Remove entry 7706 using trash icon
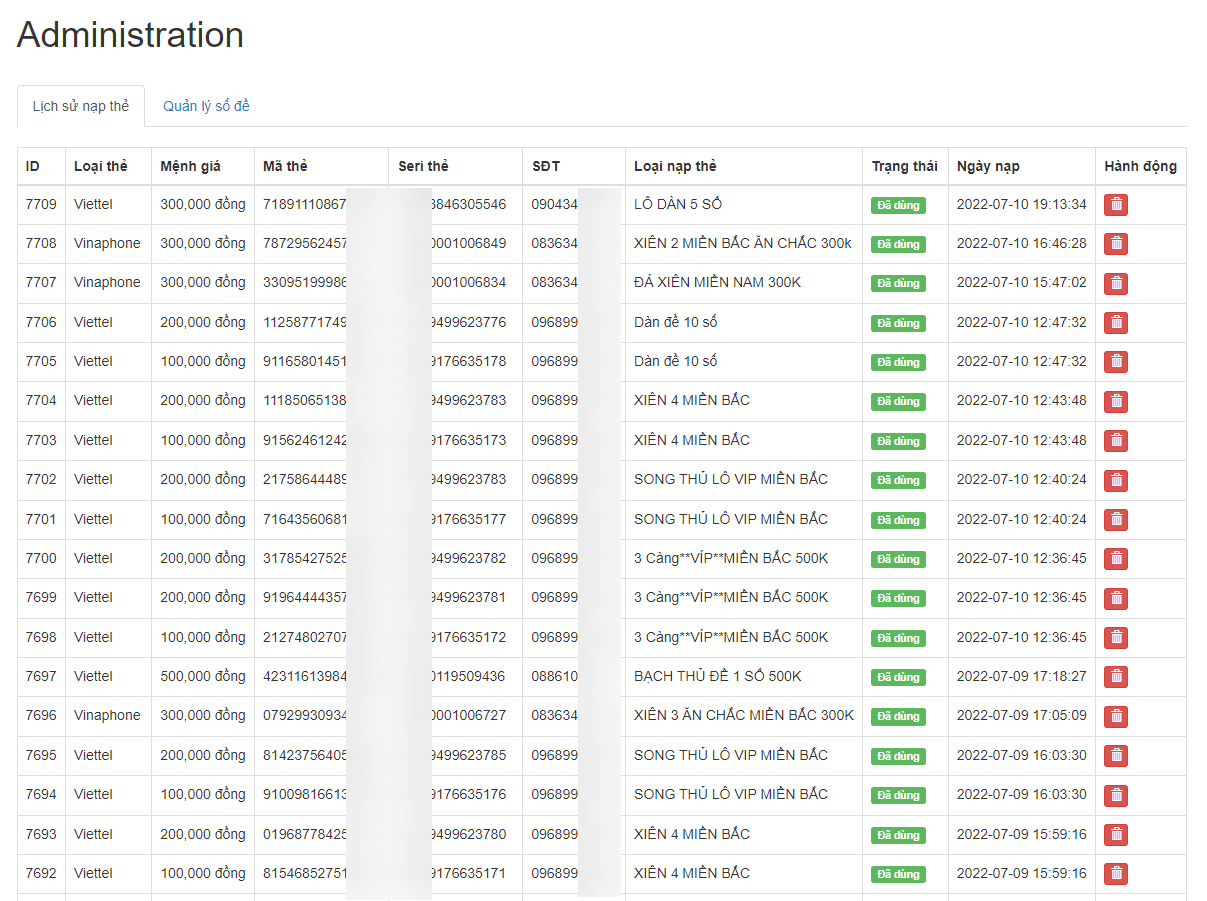This screenshot has width=1207, height=901. coord(1116,323)
